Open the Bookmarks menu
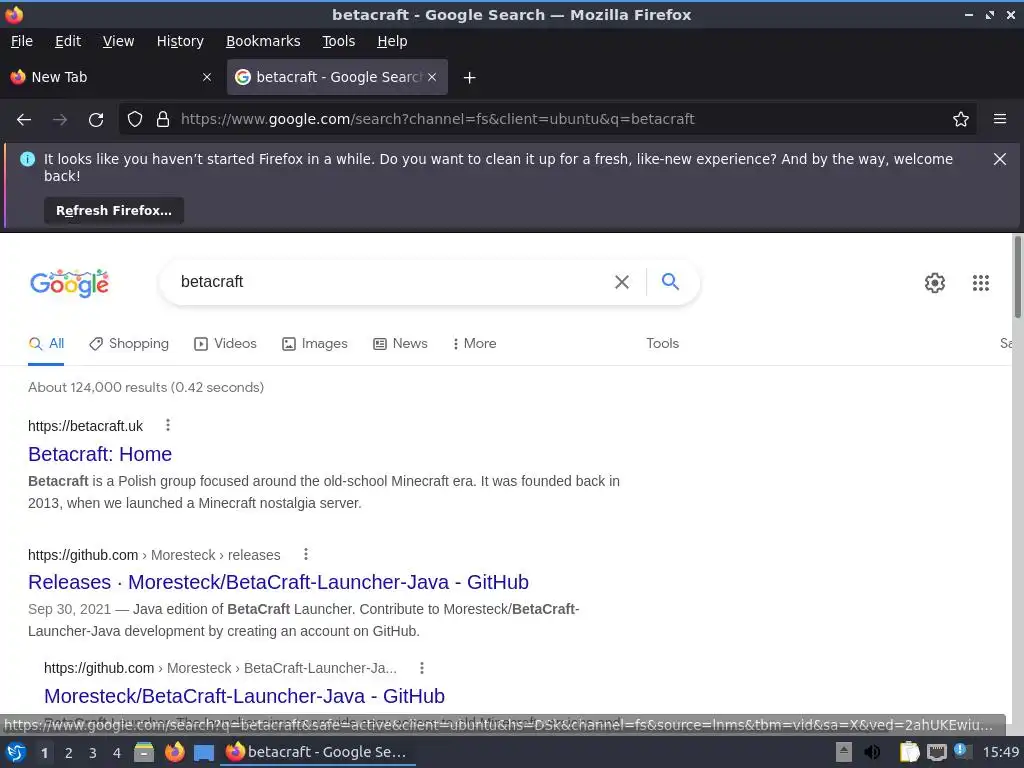Image resolution: width=1024 pixels, height=768 pixels. (x=263, y=41)
